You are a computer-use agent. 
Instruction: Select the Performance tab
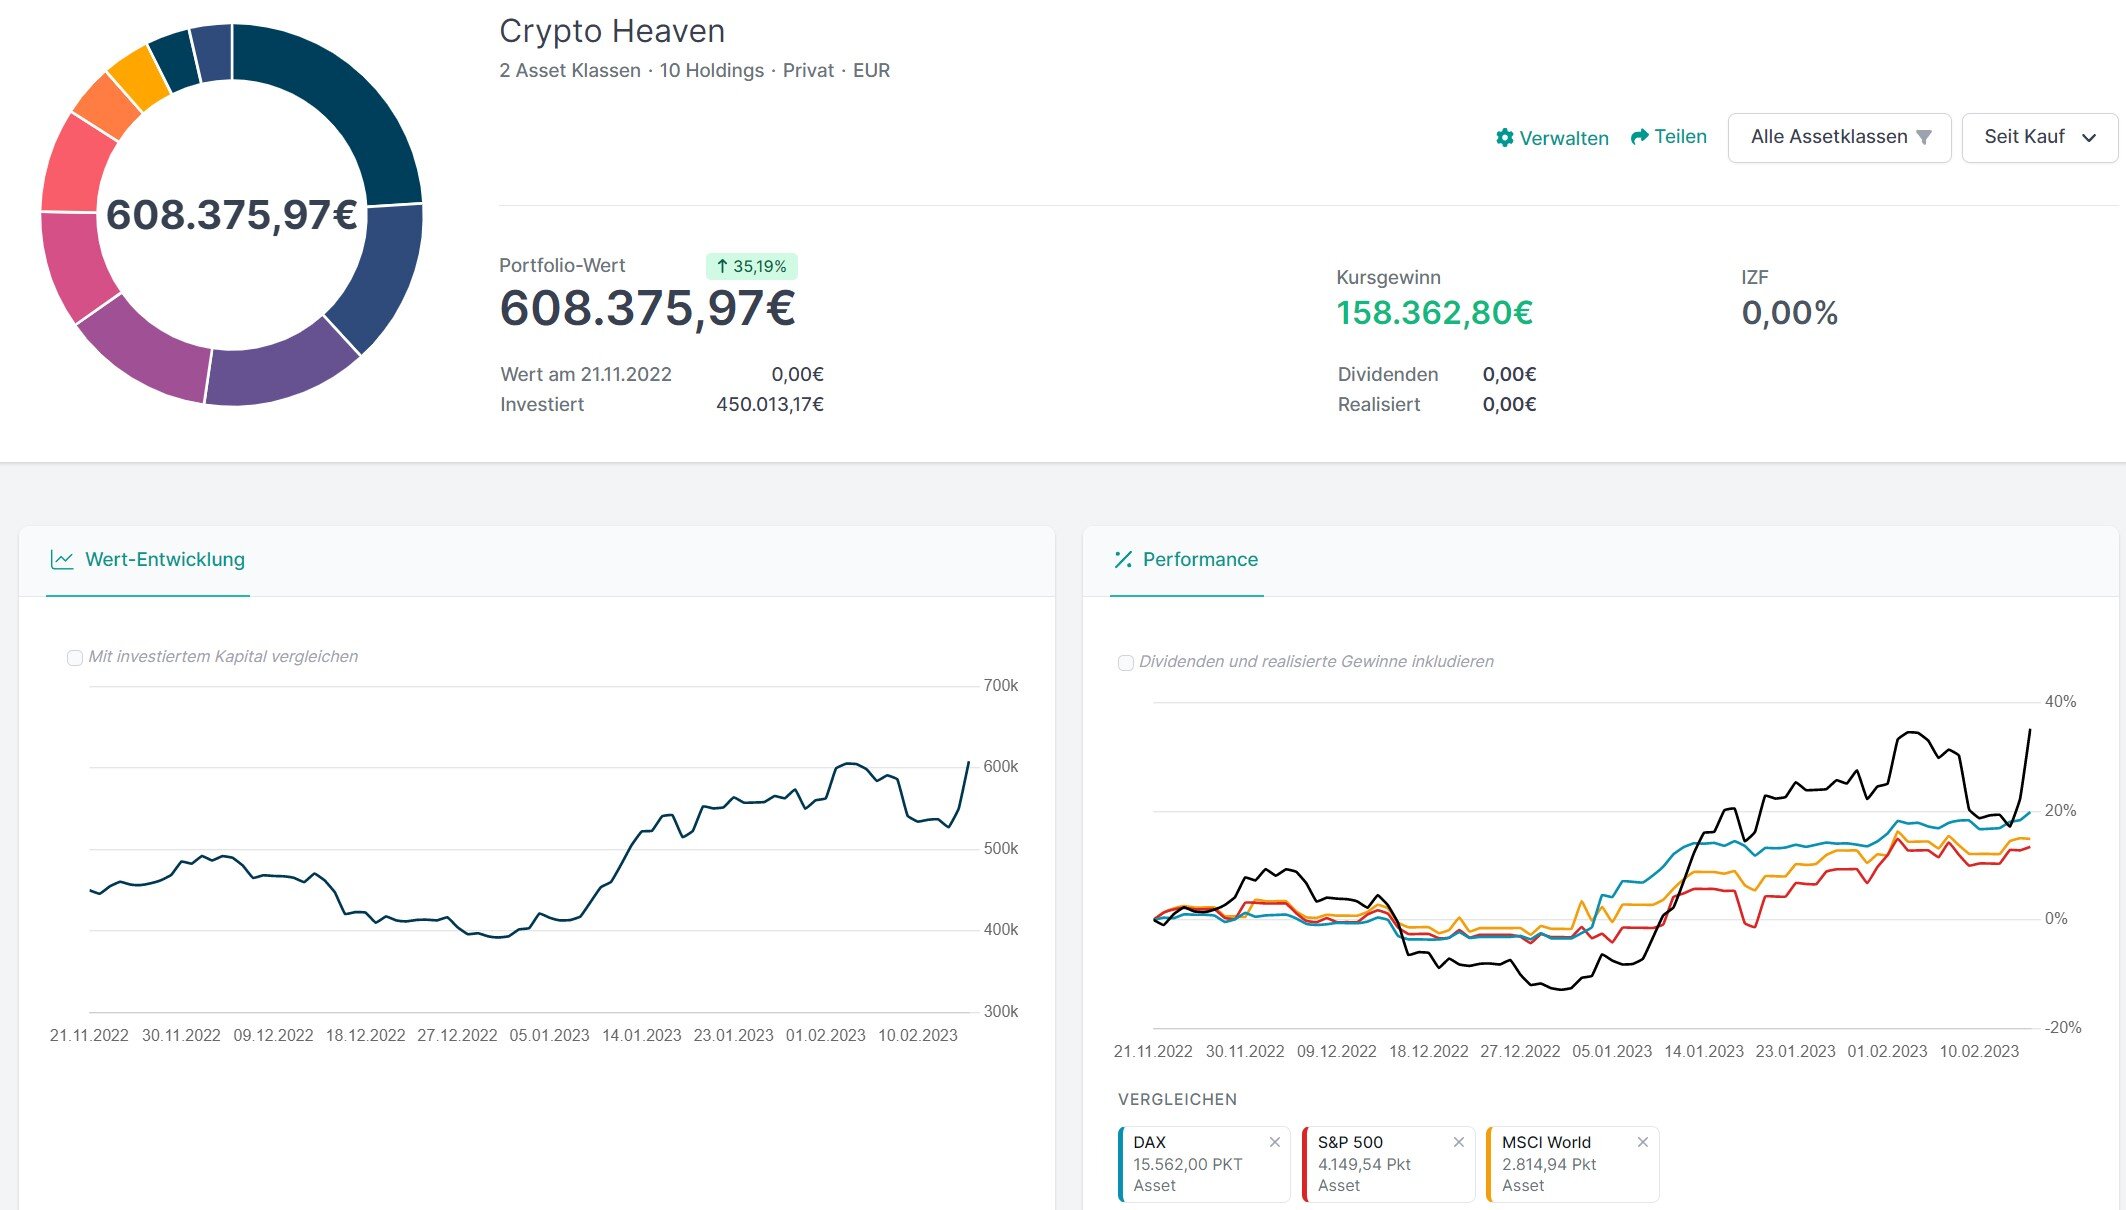click(x=1199, y=560)
